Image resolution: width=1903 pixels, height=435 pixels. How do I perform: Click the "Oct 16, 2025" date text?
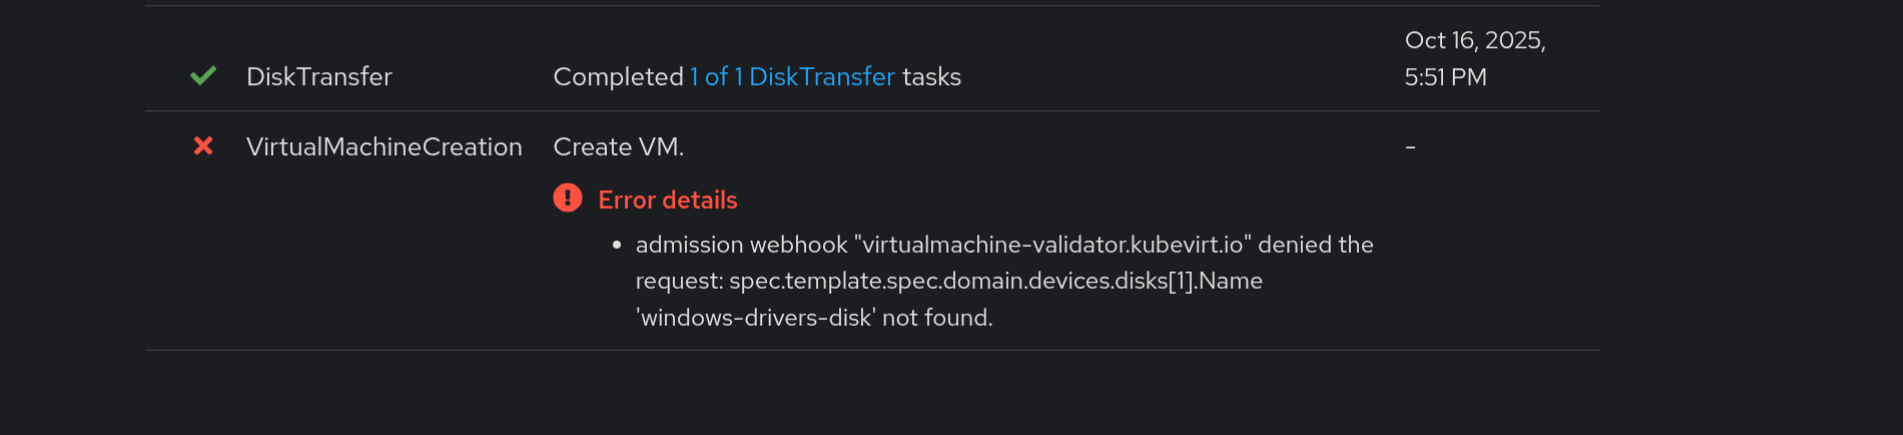(x=1475, y=40)
